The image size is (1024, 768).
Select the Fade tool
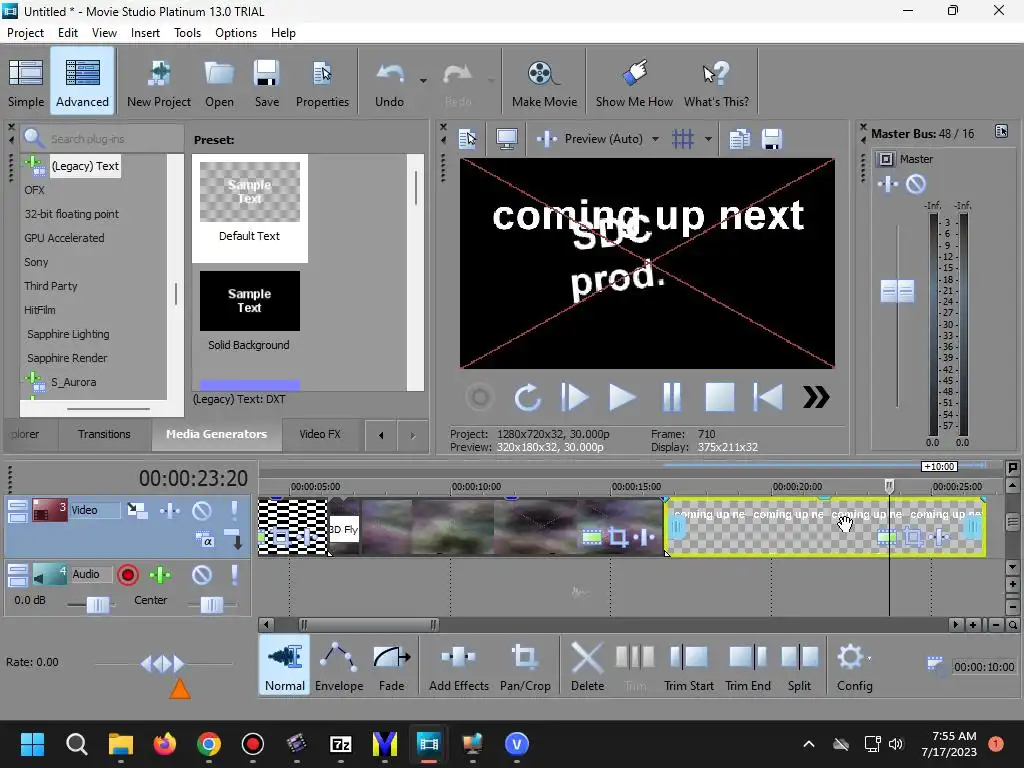click(x=391, y=666)
